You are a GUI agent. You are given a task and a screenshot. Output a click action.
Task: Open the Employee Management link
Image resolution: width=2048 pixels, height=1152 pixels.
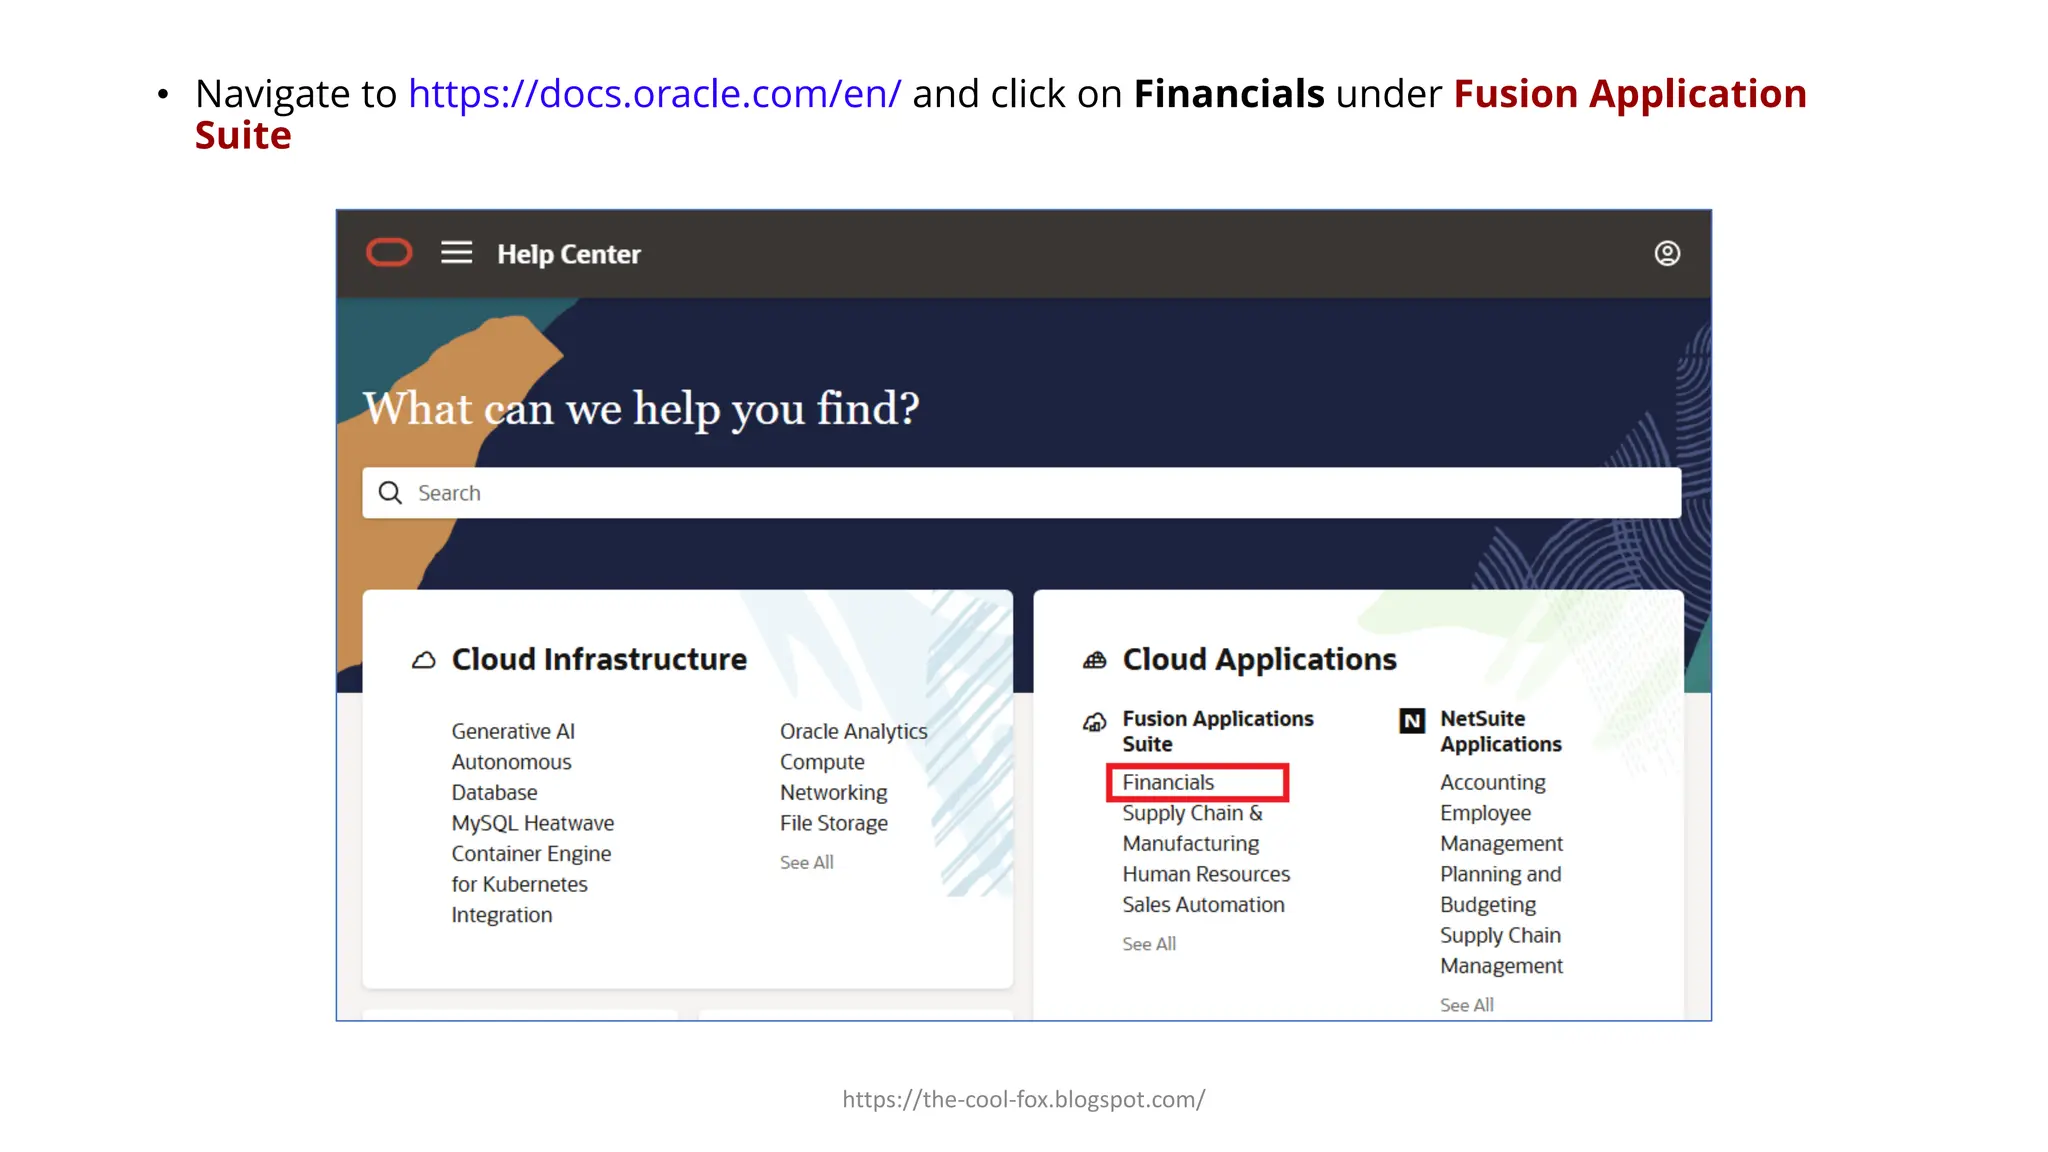(x=1501, y=828)
